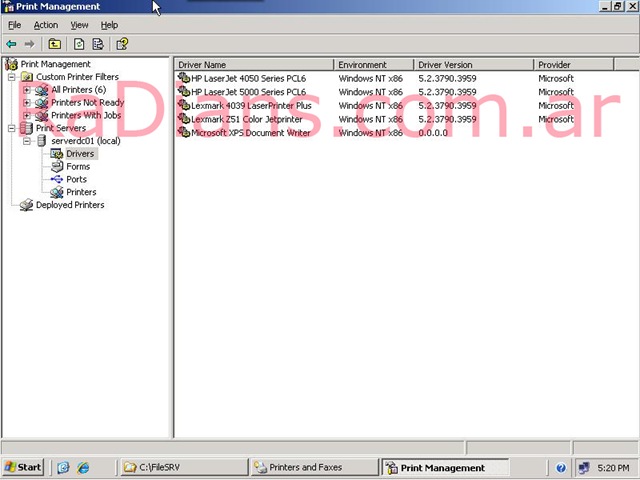Select the Forms node in the tree

(x=77, y=166)
